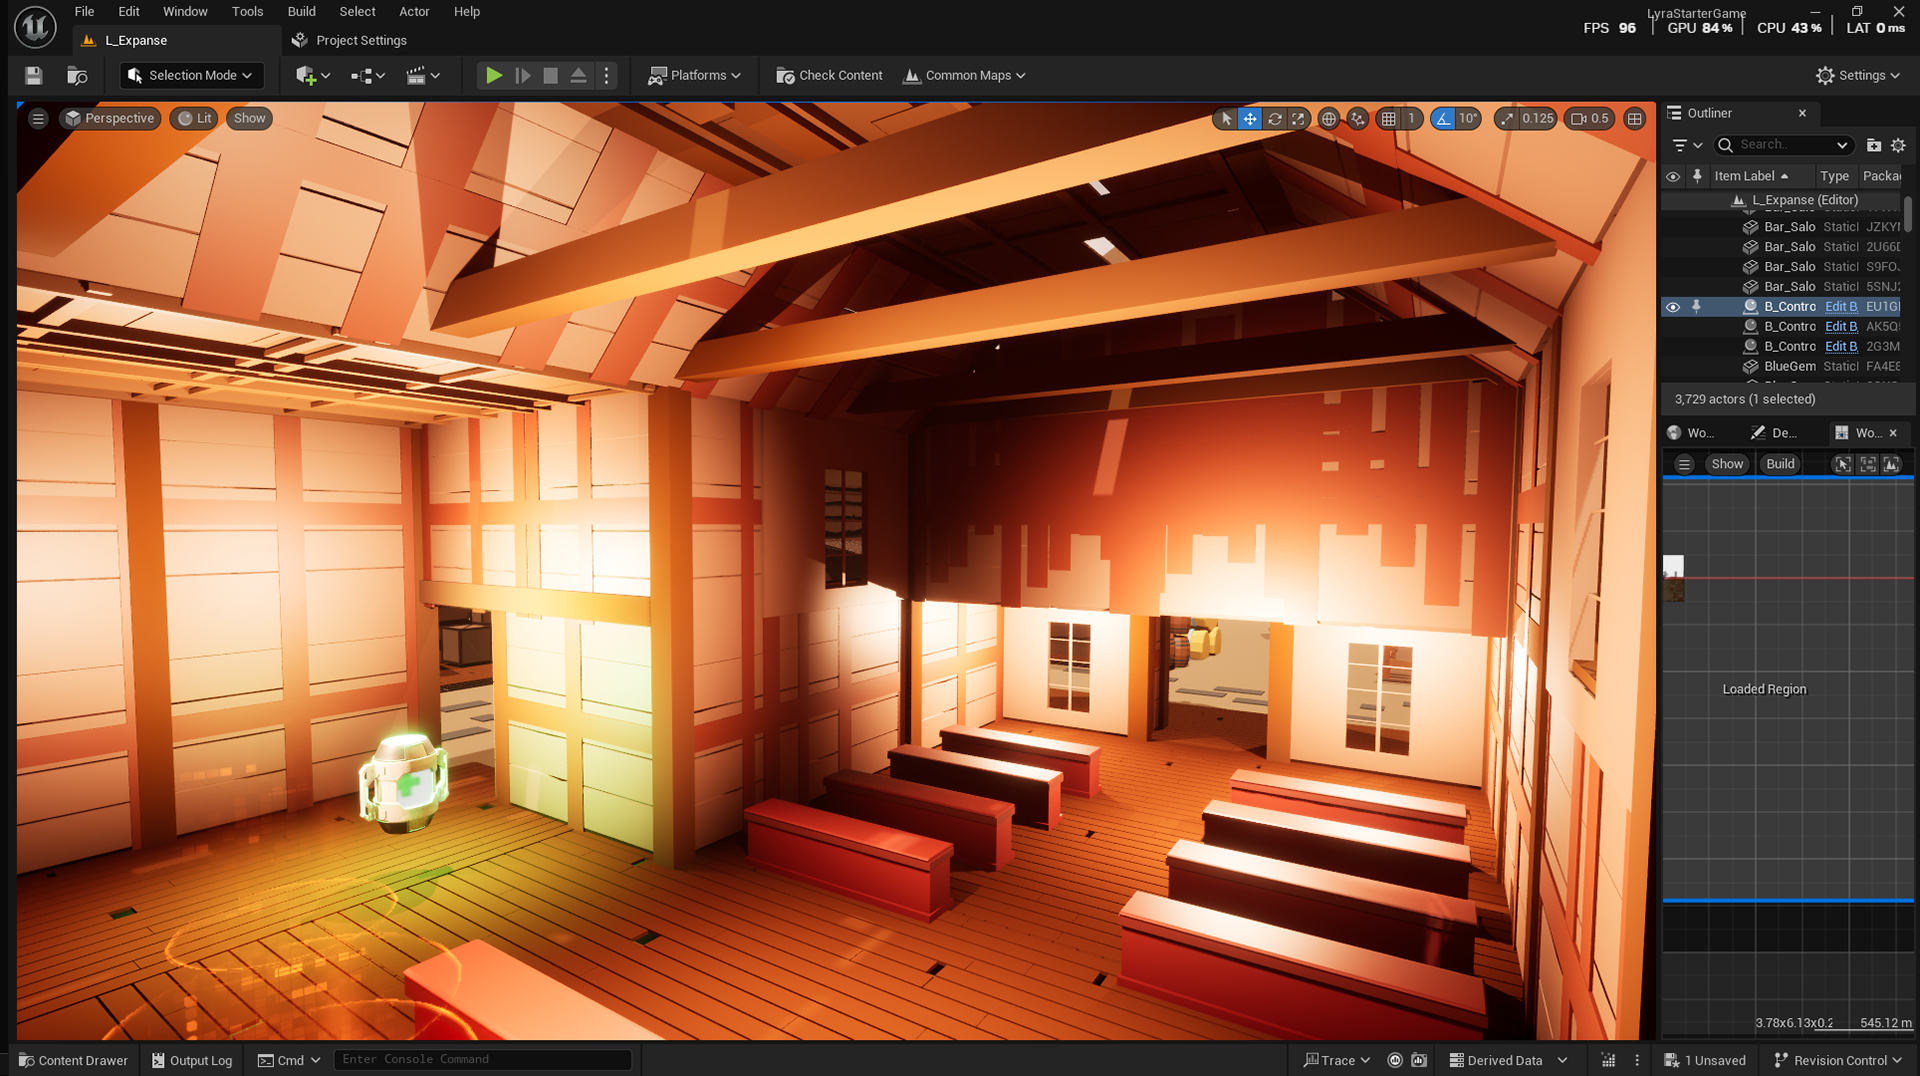Toggle visibility eye of selected B_Contro row
The height and width of the screenshot is (1076, 1920).
[1672, 307]
